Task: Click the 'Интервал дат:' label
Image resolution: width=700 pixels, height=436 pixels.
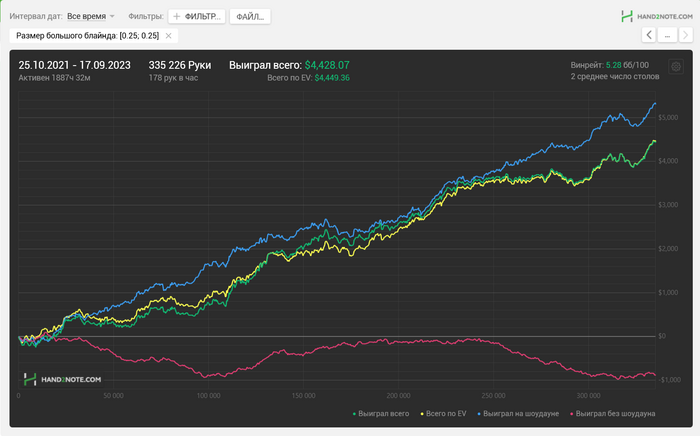Action: click(x=36, y=17)
